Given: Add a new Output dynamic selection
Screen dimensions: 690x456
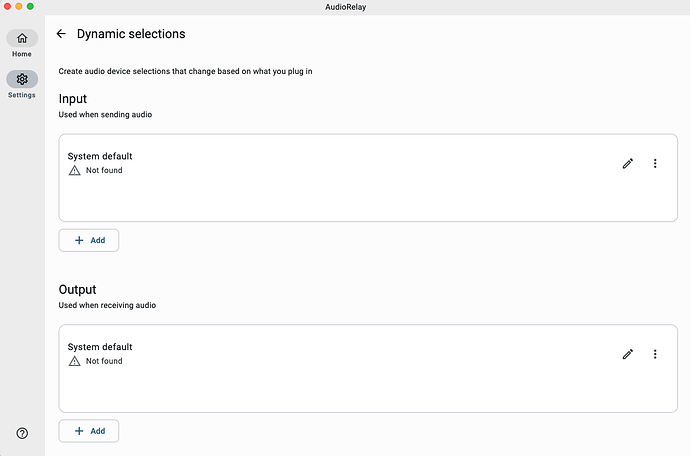Looking at the screenshot, I should [89, 431].
